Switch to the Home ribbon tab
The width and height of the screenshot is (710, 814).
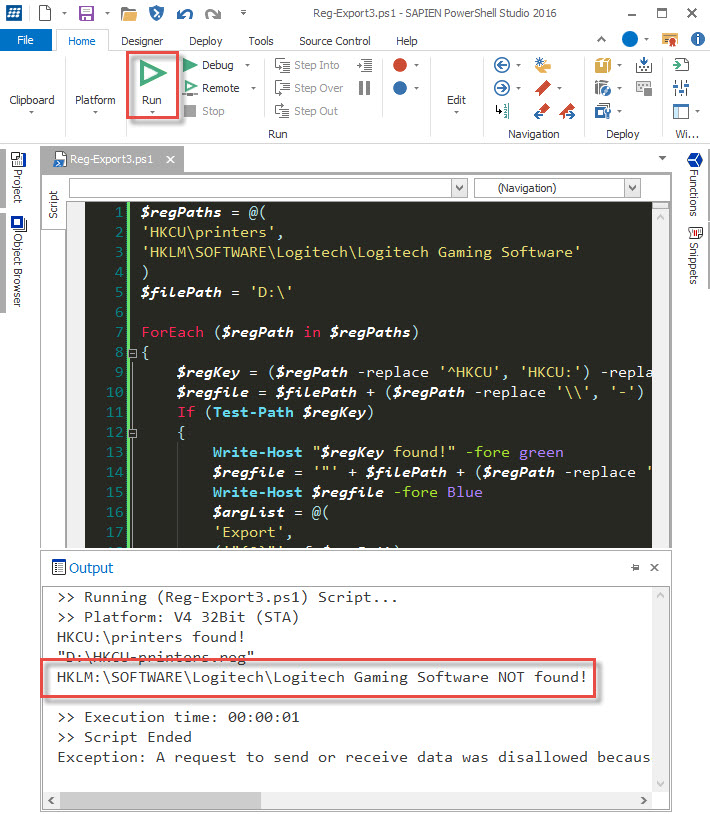coord(81,41)
